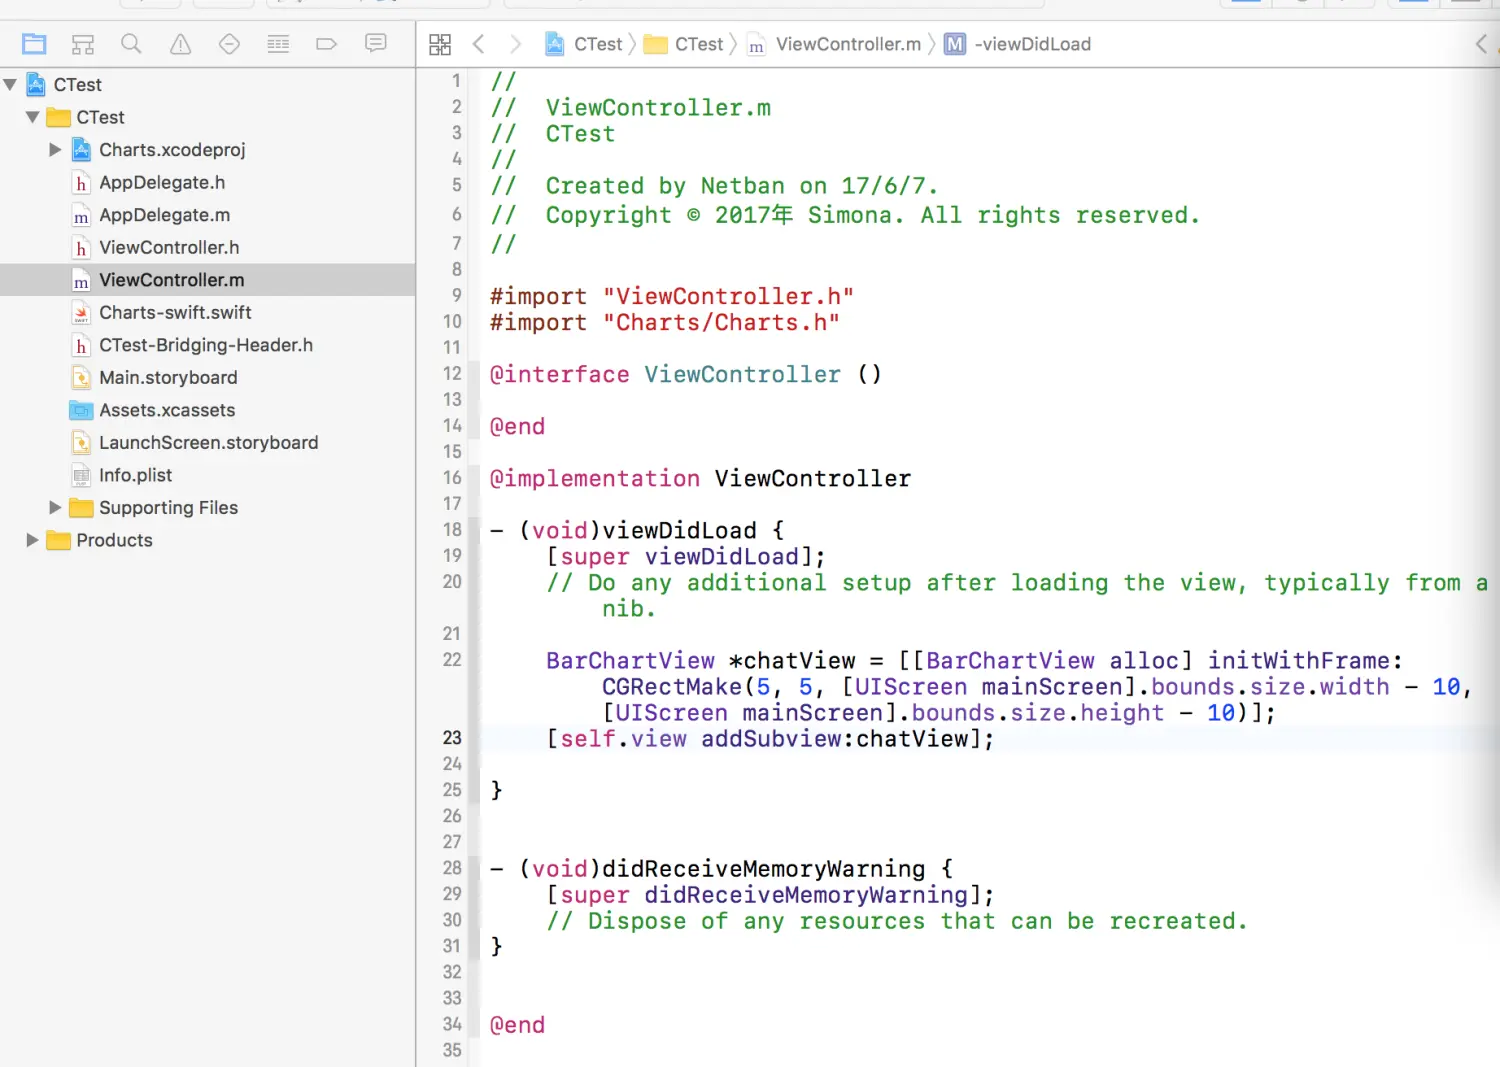Go forward in editor history
Screen dimensions: 1500x1067
point(515,44)
